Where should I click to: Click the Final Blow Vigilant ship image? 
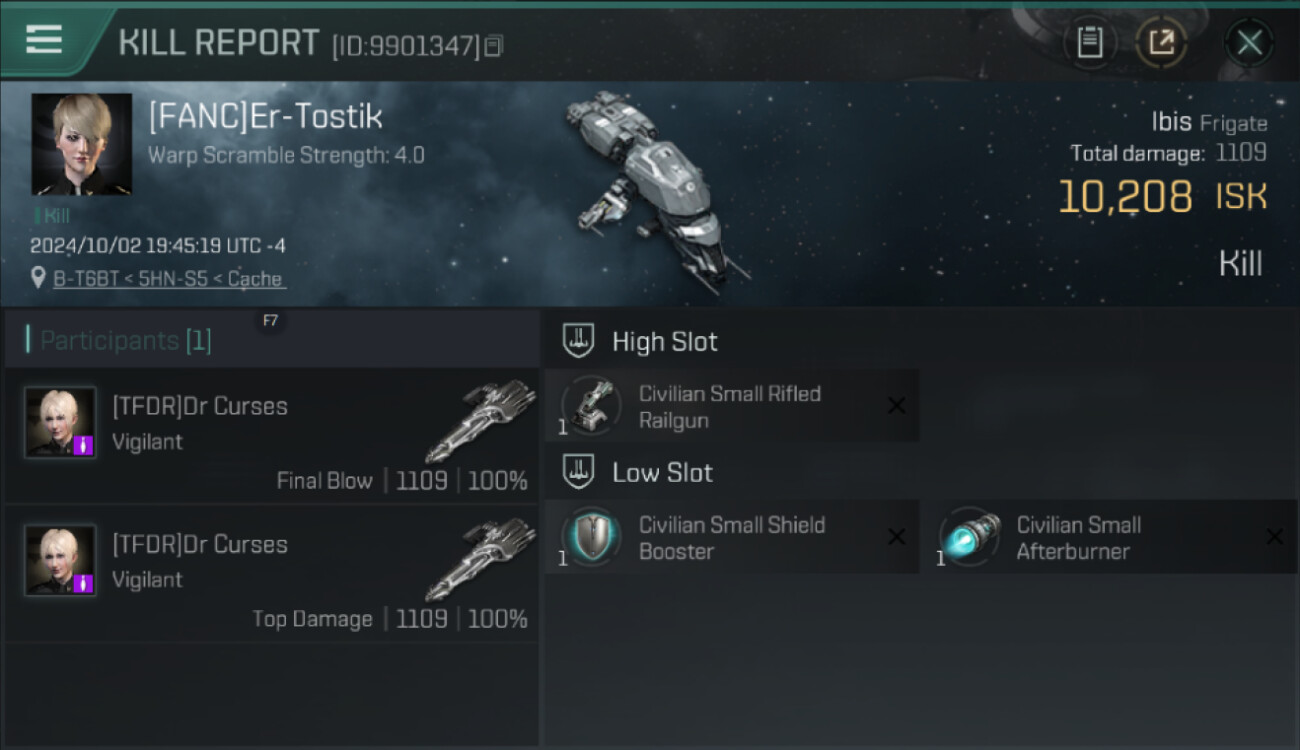[482, 419]
